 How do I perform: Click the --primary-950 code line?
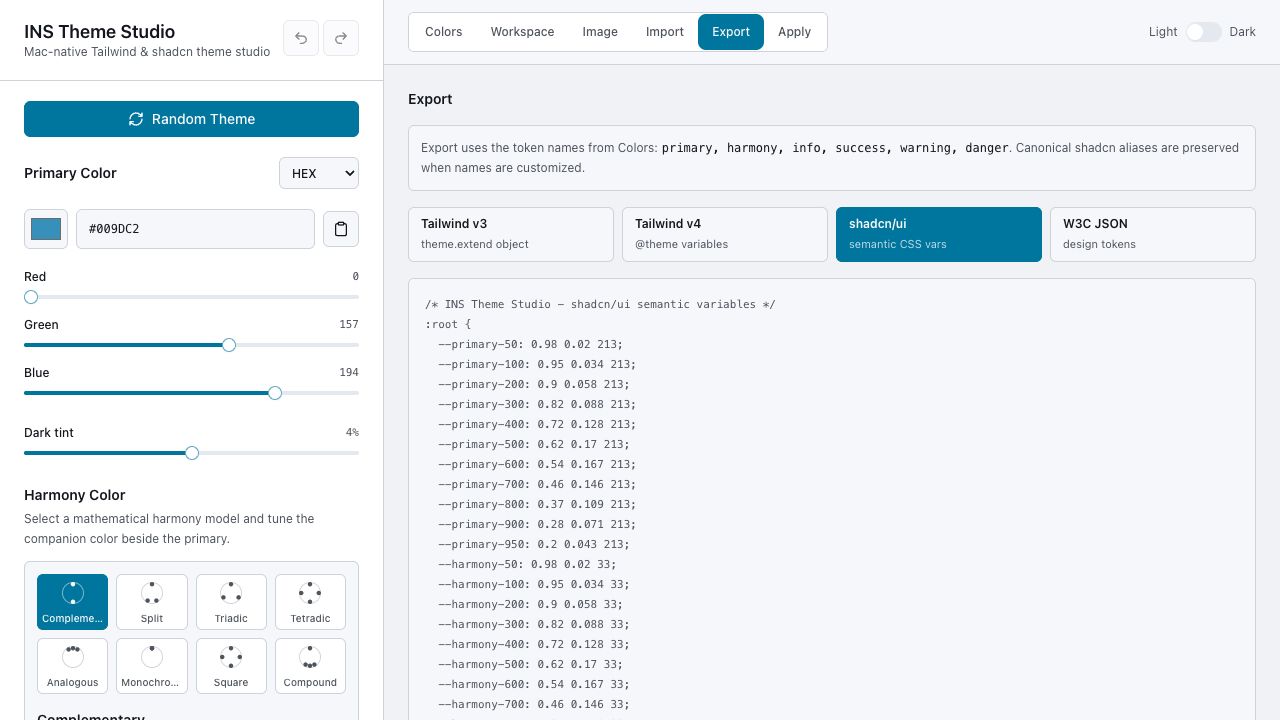click(x=533, y=544)
